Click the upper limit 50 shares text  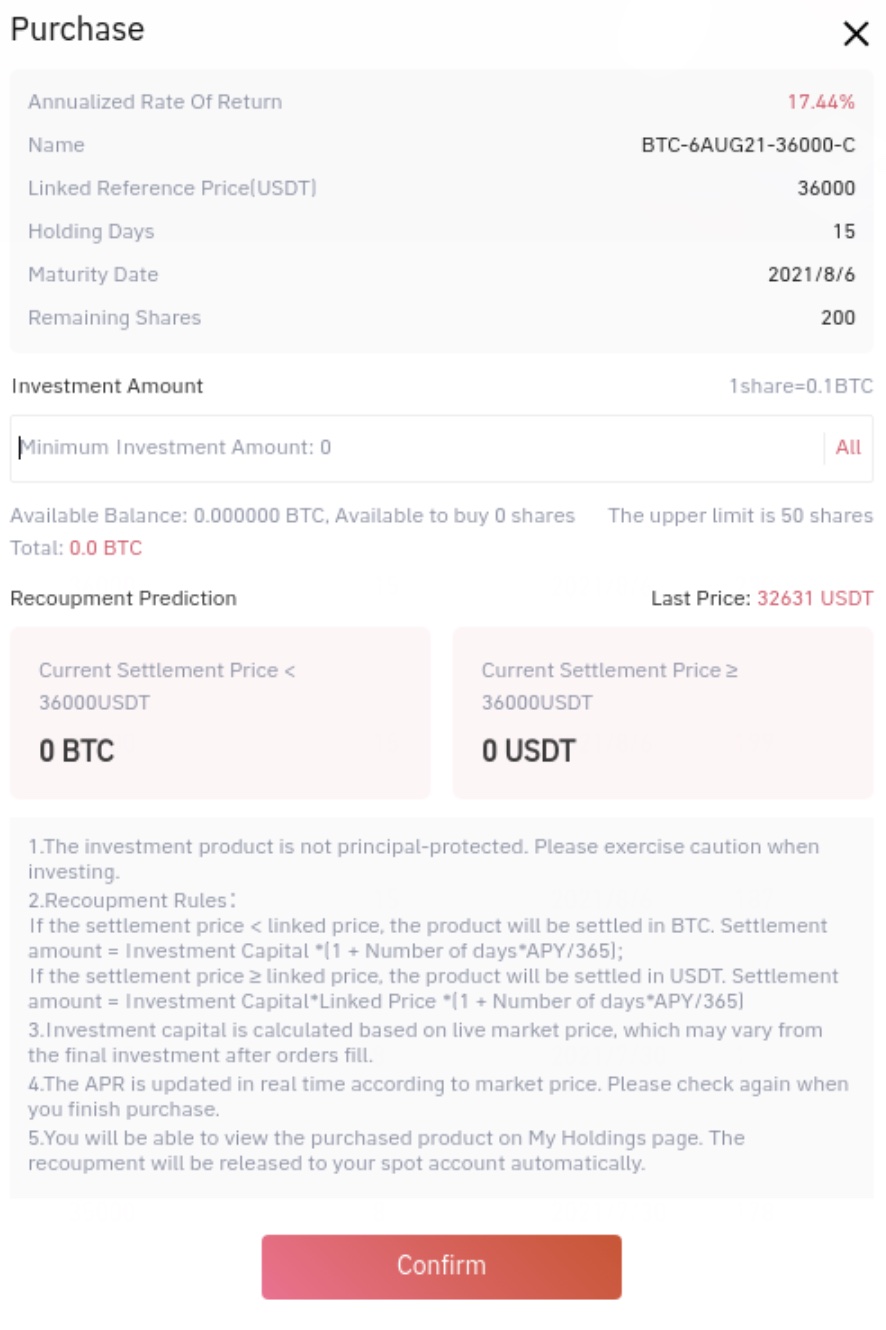[740, 516]
